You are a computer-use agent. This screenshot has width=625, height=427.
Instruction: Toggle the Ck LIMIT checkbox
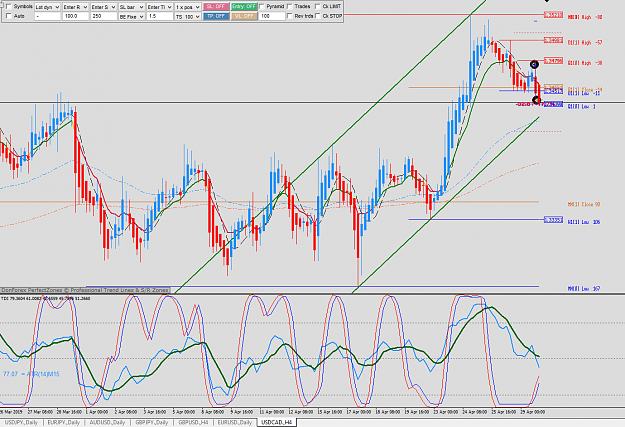[318, 7]
